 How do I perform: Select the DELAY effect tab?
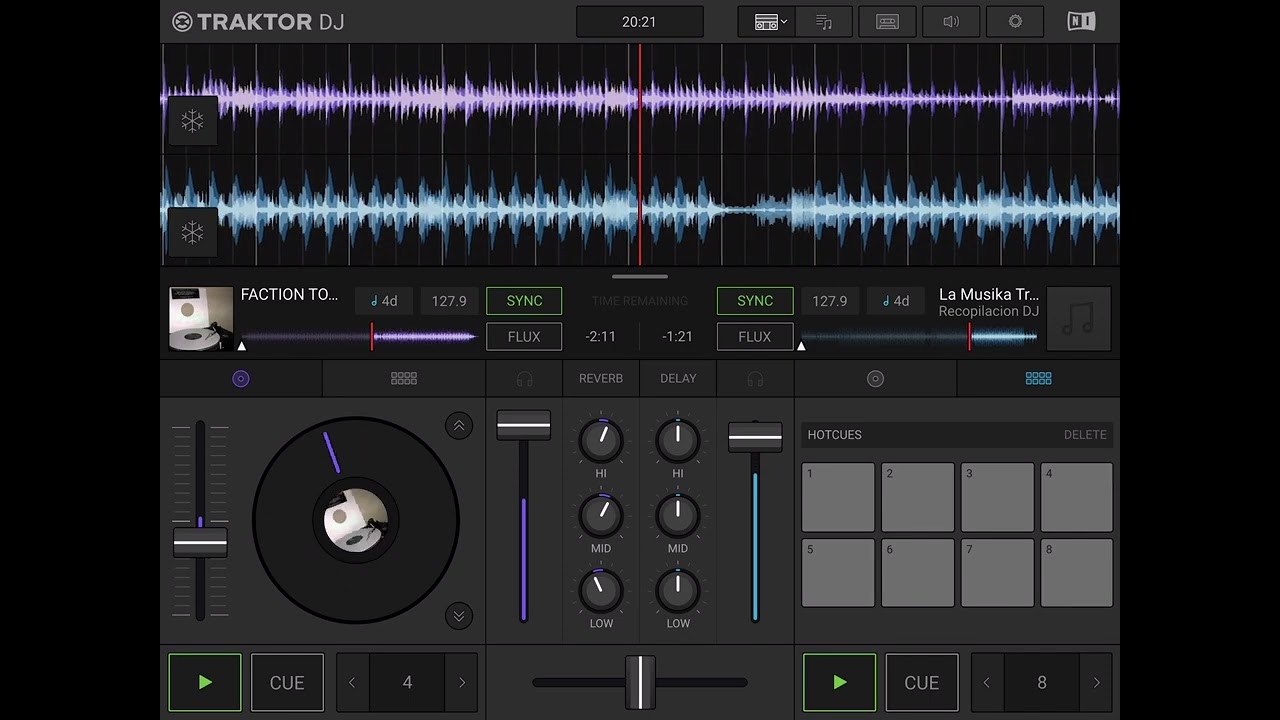[x=678, y=379]
